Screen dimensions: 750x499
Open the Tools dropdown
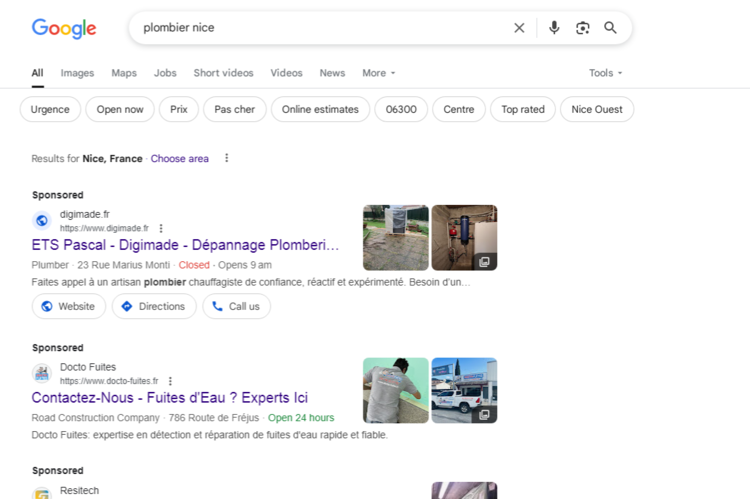coord(605,73)
